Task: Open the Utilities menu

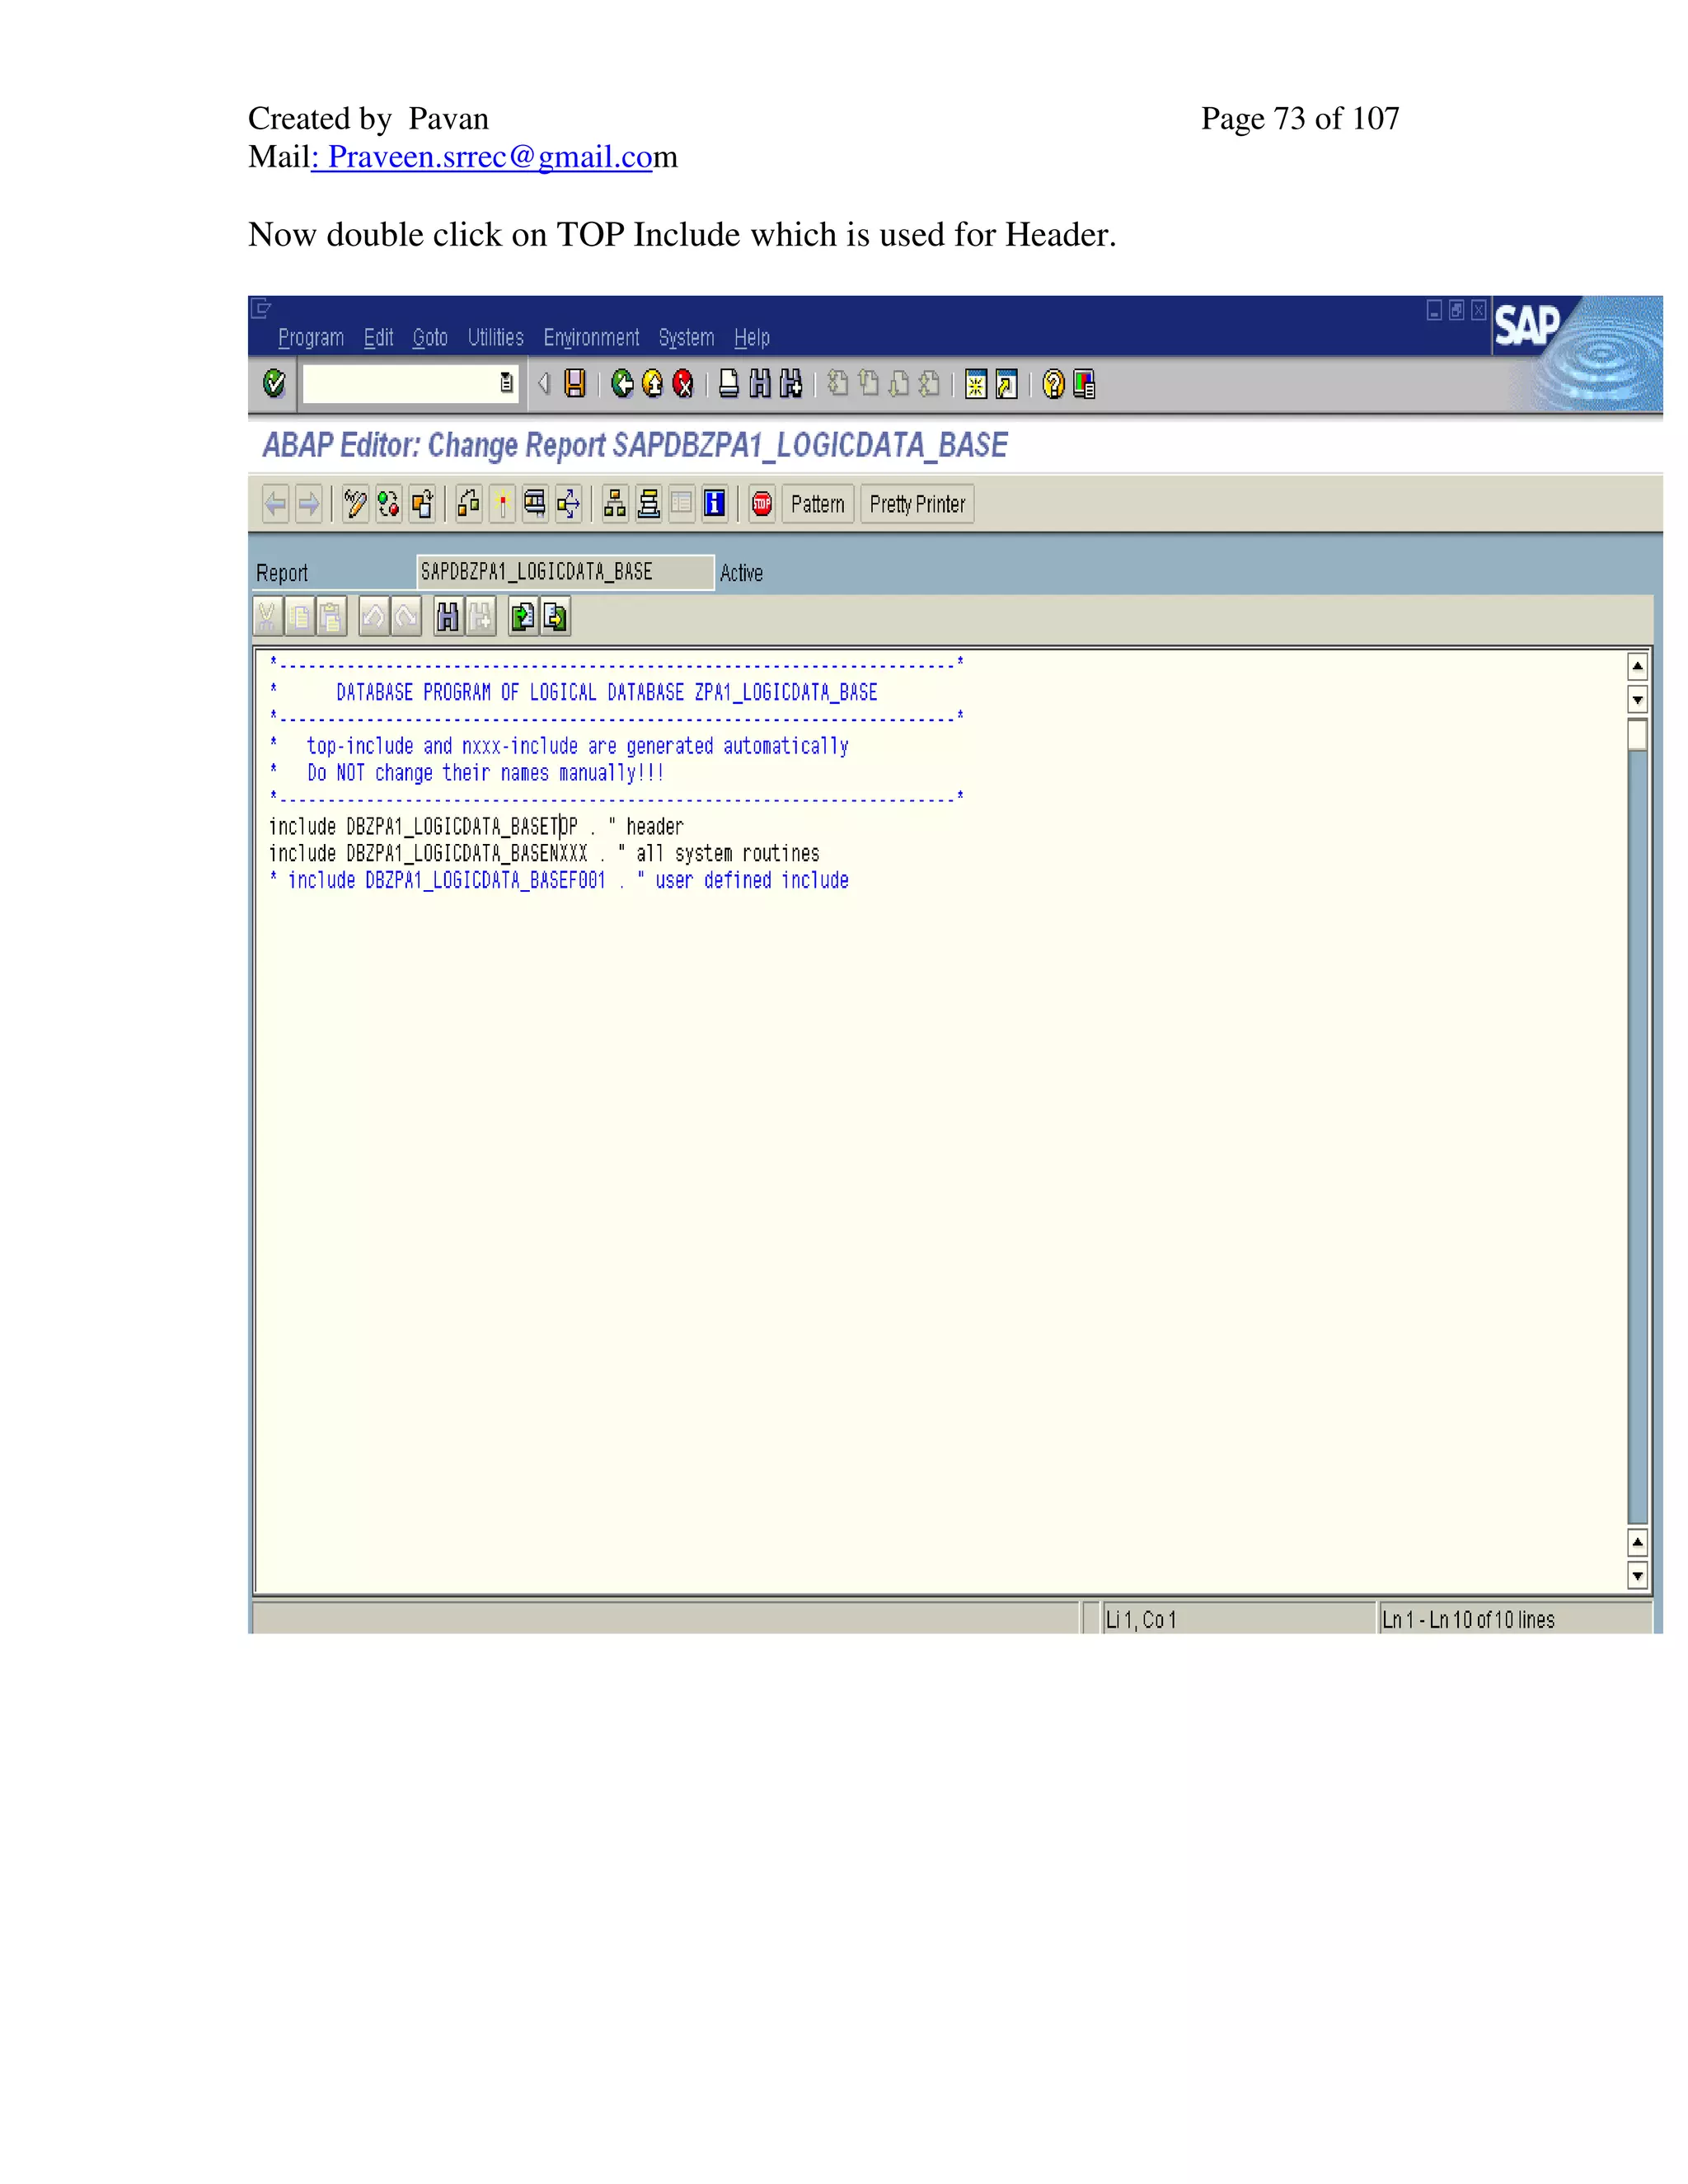Action: [x=495, y=338]
